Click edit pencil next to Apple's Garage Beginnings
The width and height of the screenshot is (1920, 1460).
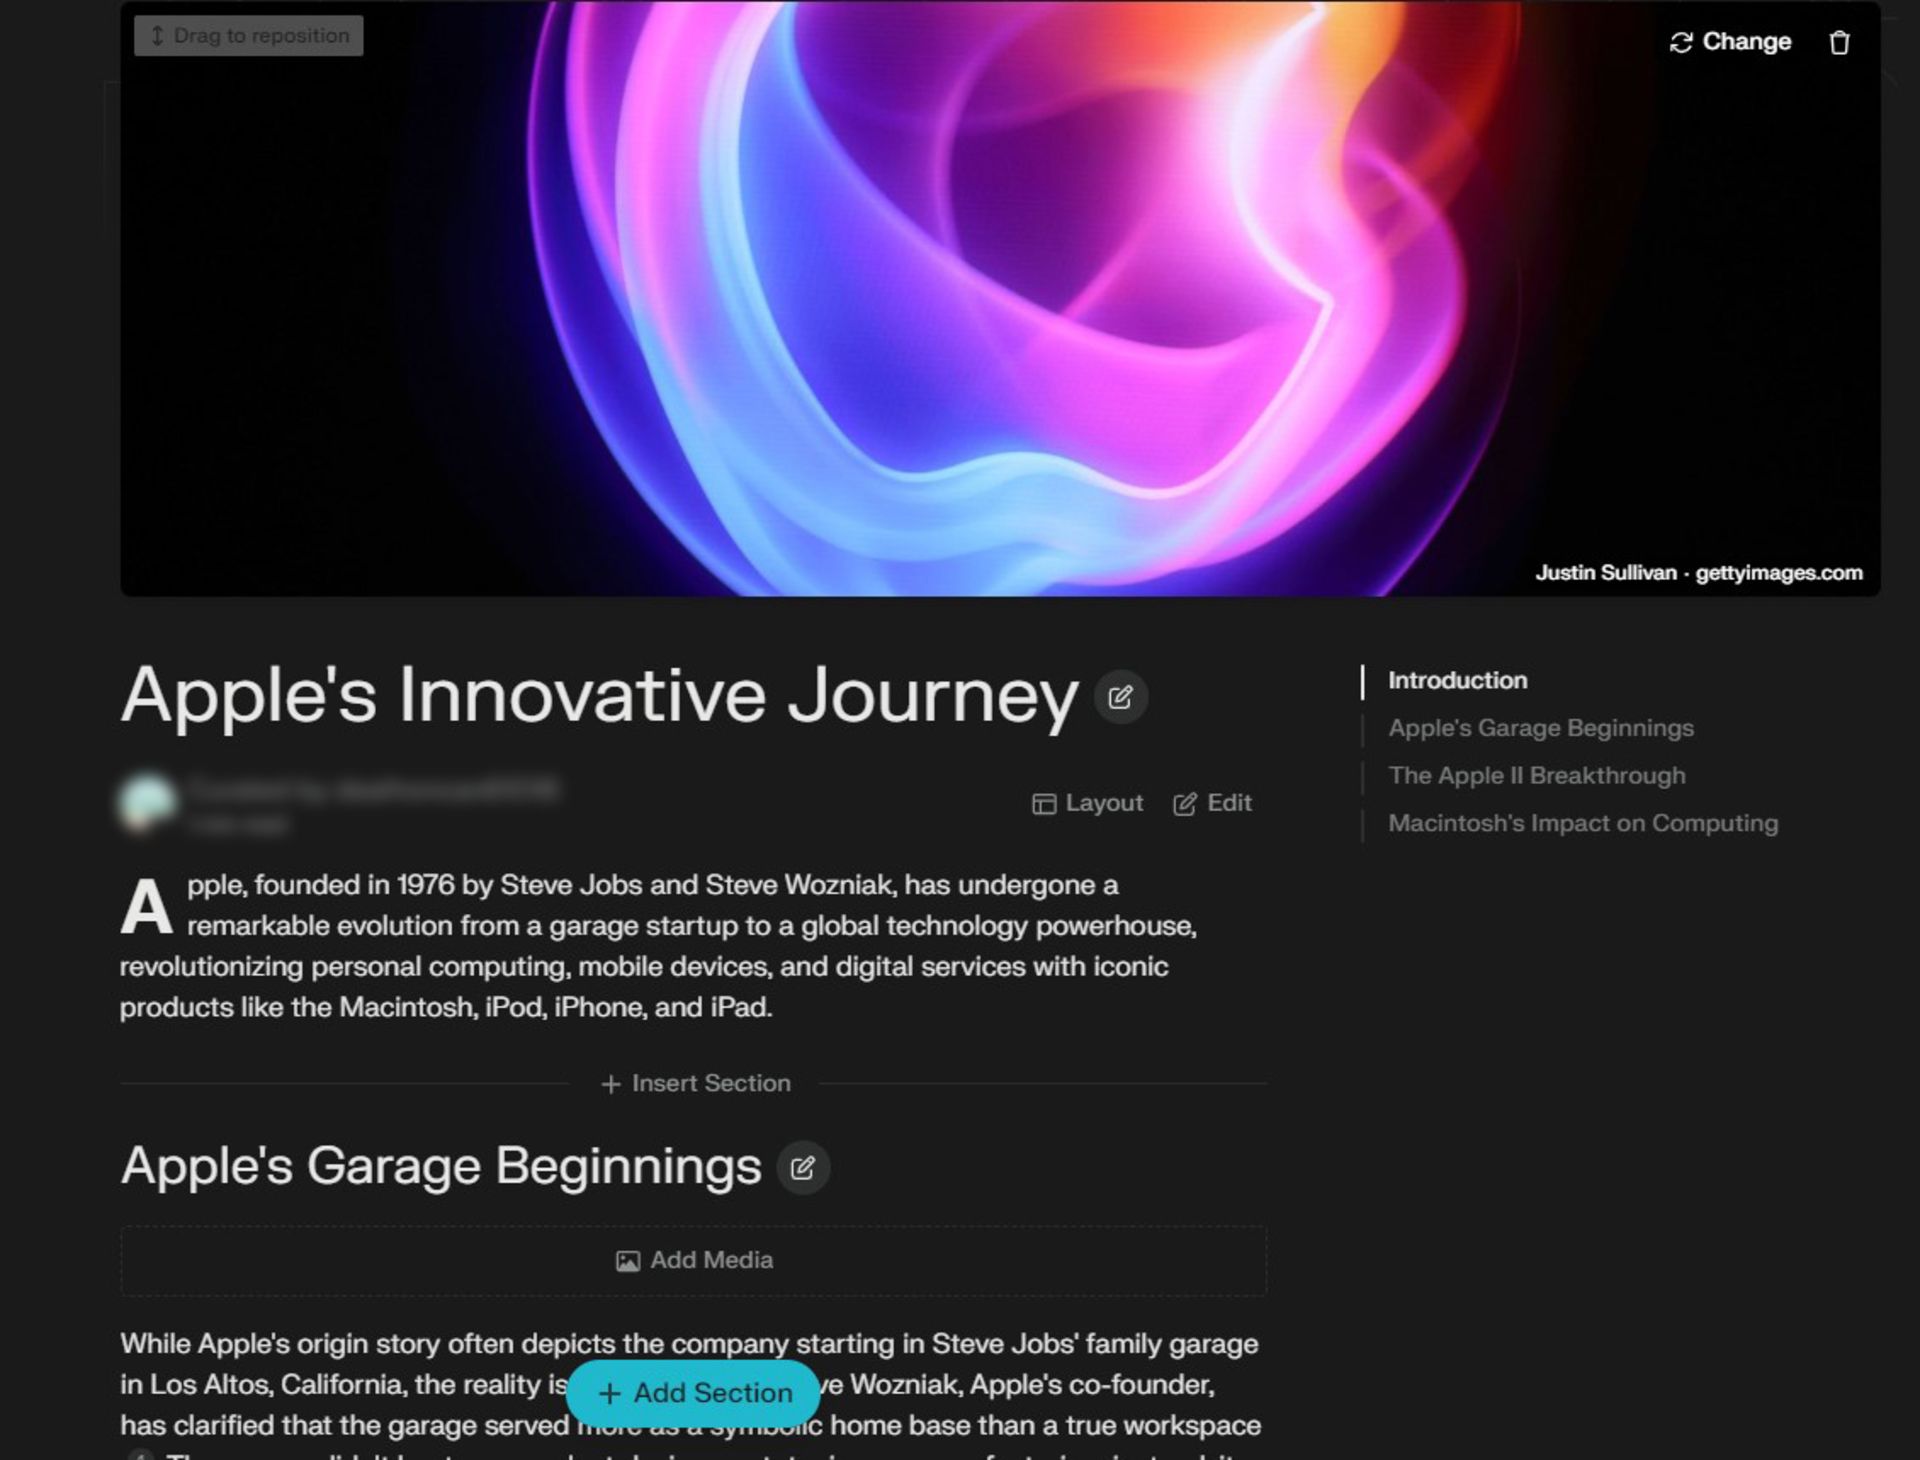pos(803,1167)
